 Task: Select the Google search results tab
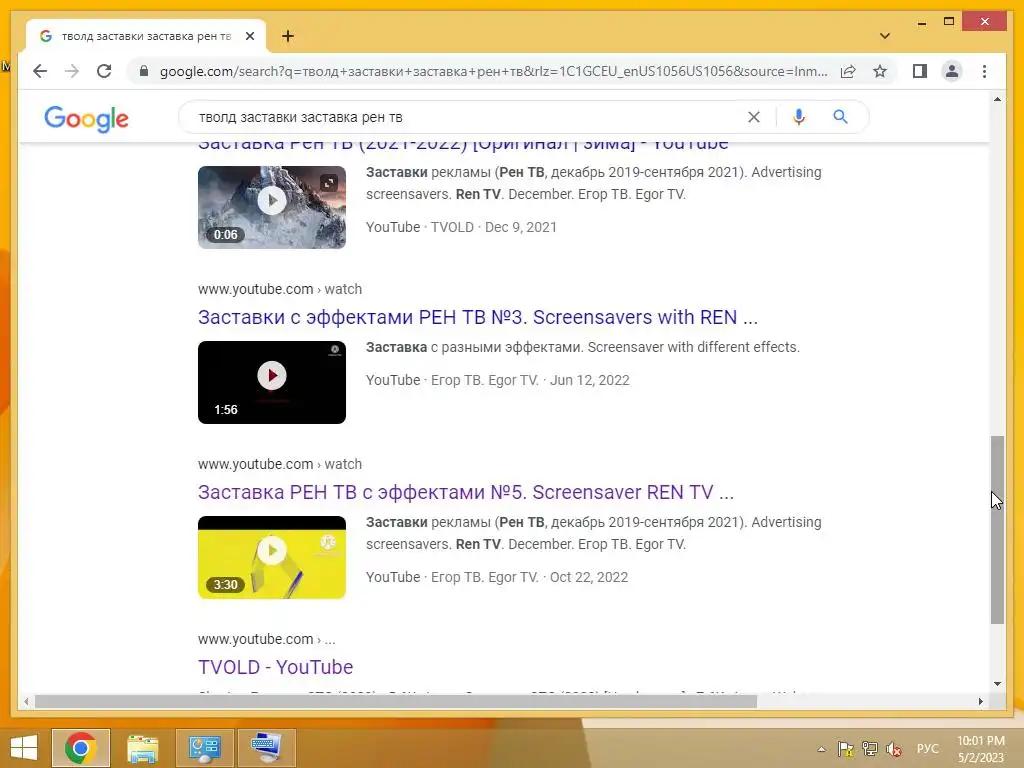pyautogui.click(x=146, y=37)
